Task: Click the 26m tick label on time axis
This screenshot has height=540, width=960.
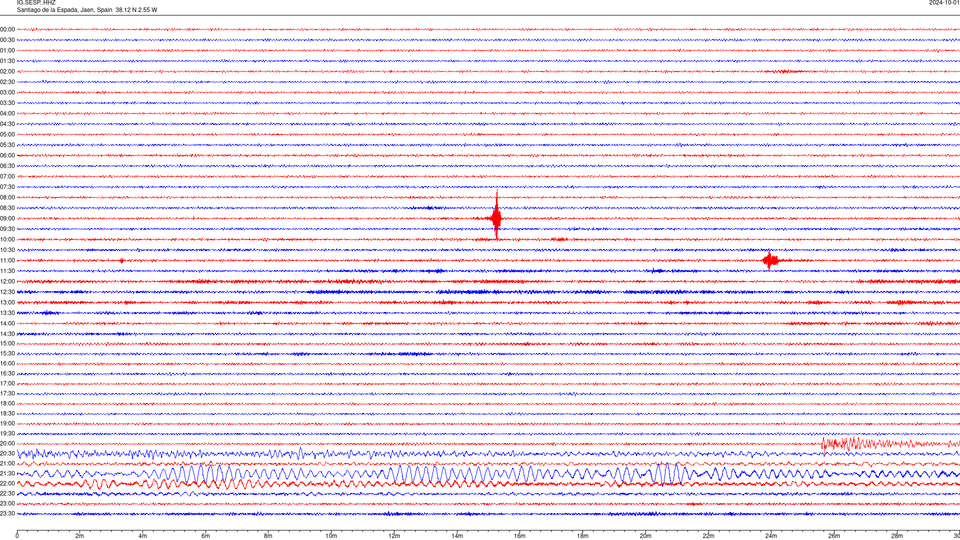Action: 834,536
